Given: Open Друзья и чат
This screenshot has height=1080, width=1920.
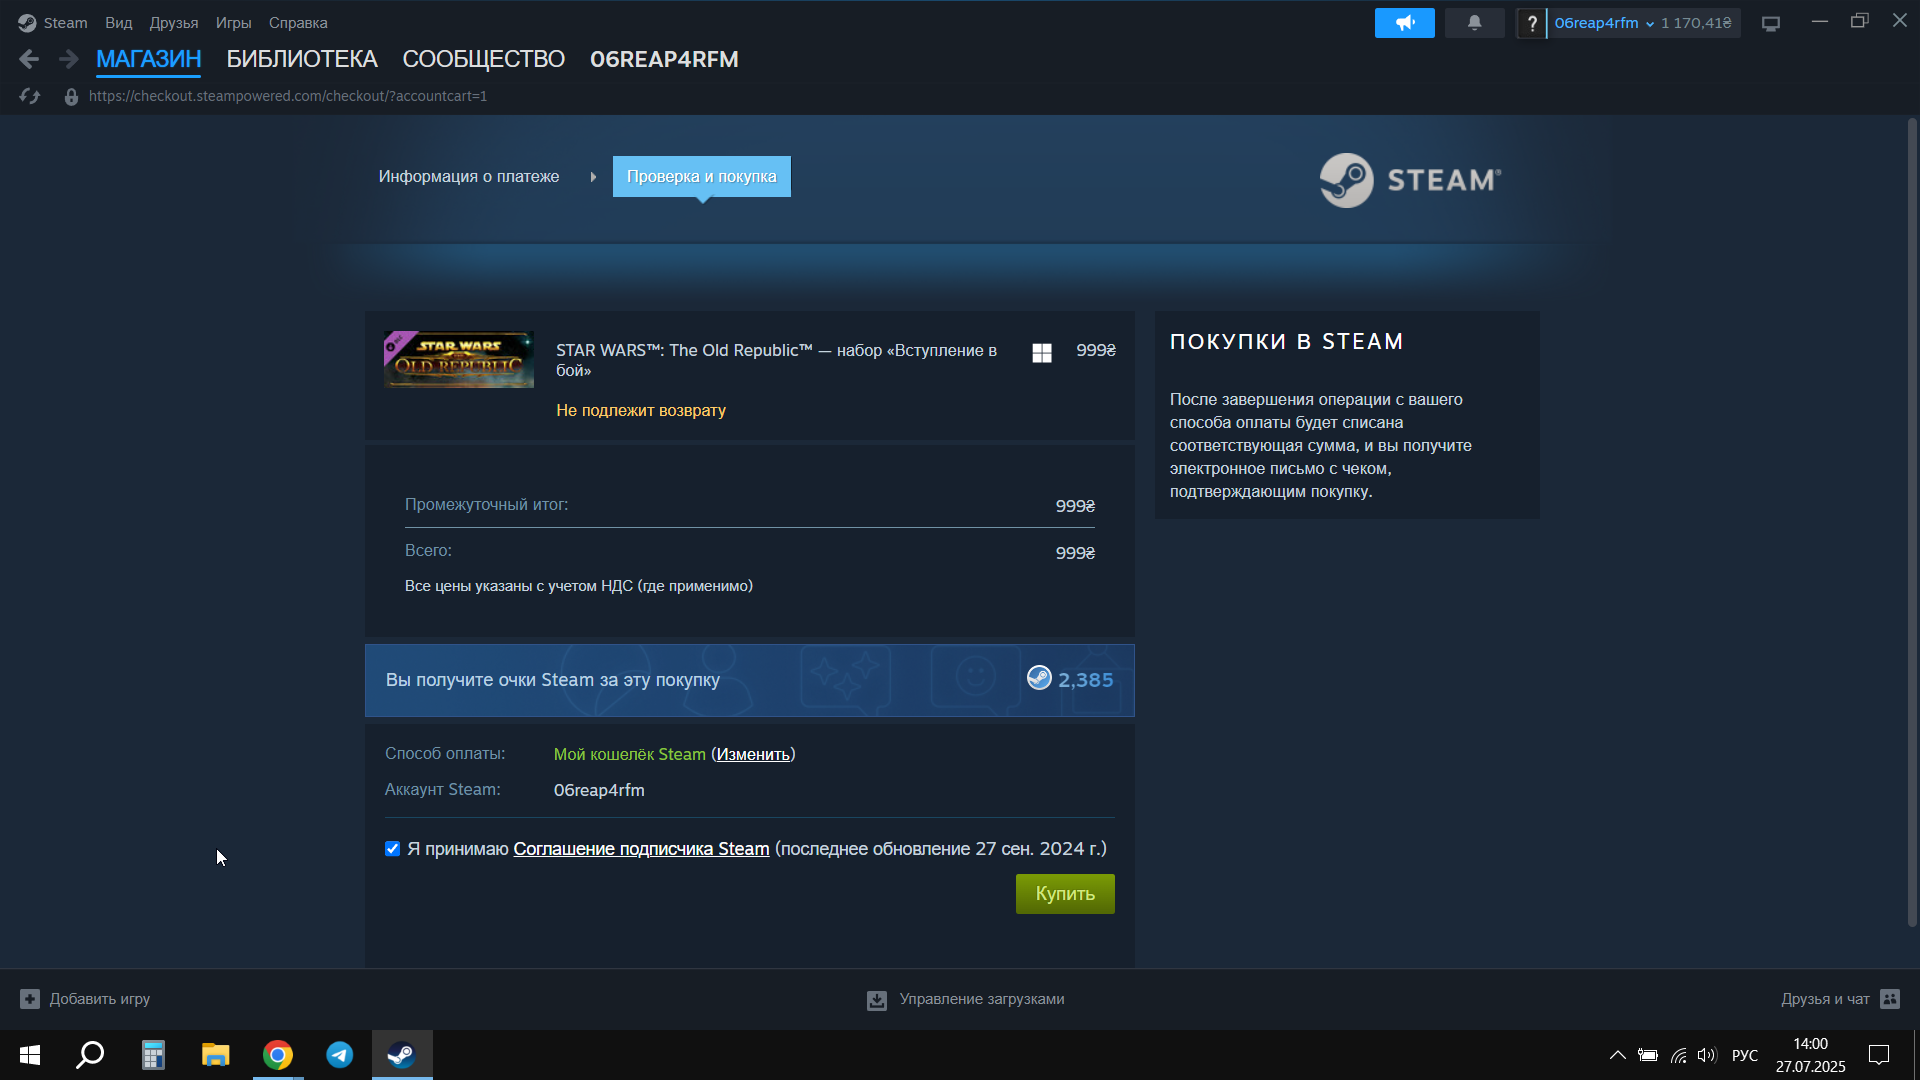Looking at the screenshot, I should tap(1840, 999).
